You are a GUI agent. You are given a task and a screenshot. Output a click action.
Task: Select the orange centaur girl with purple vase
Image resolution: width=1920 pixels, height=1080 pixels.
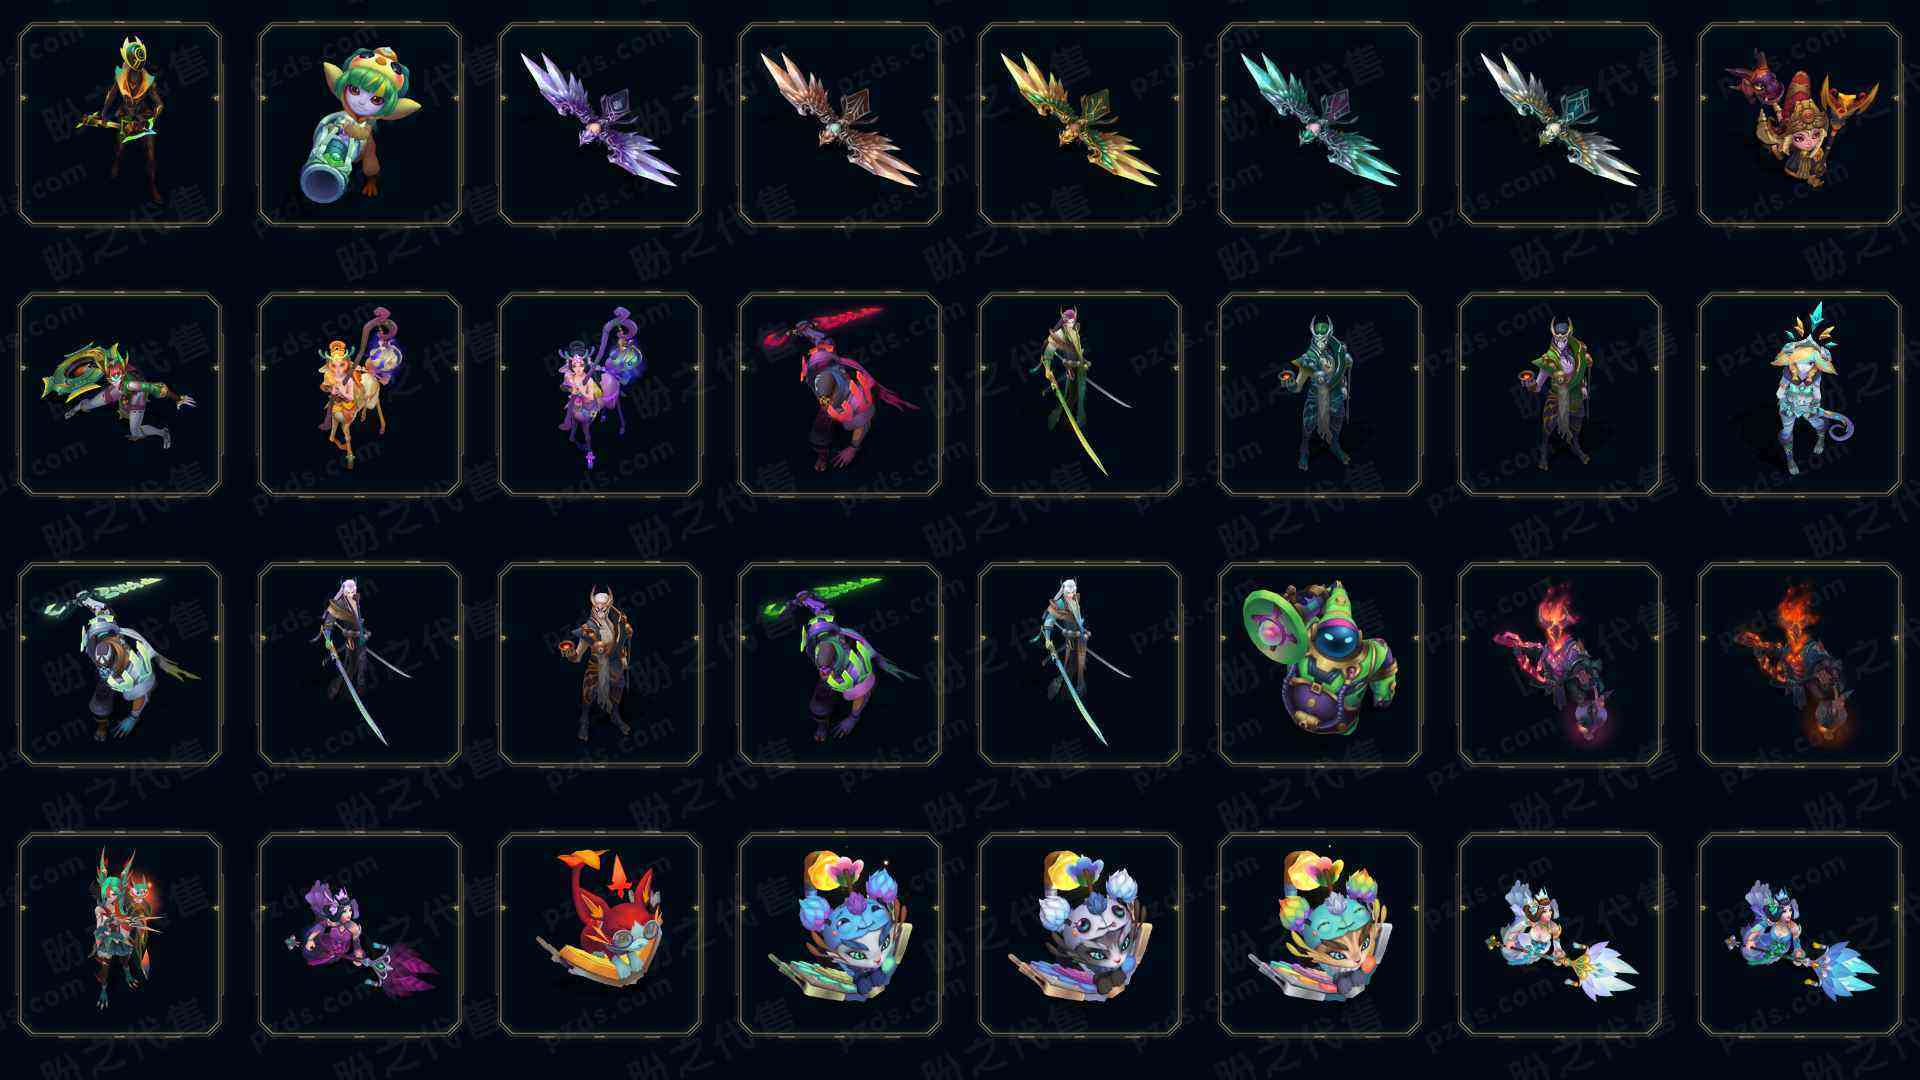(360, 394)
